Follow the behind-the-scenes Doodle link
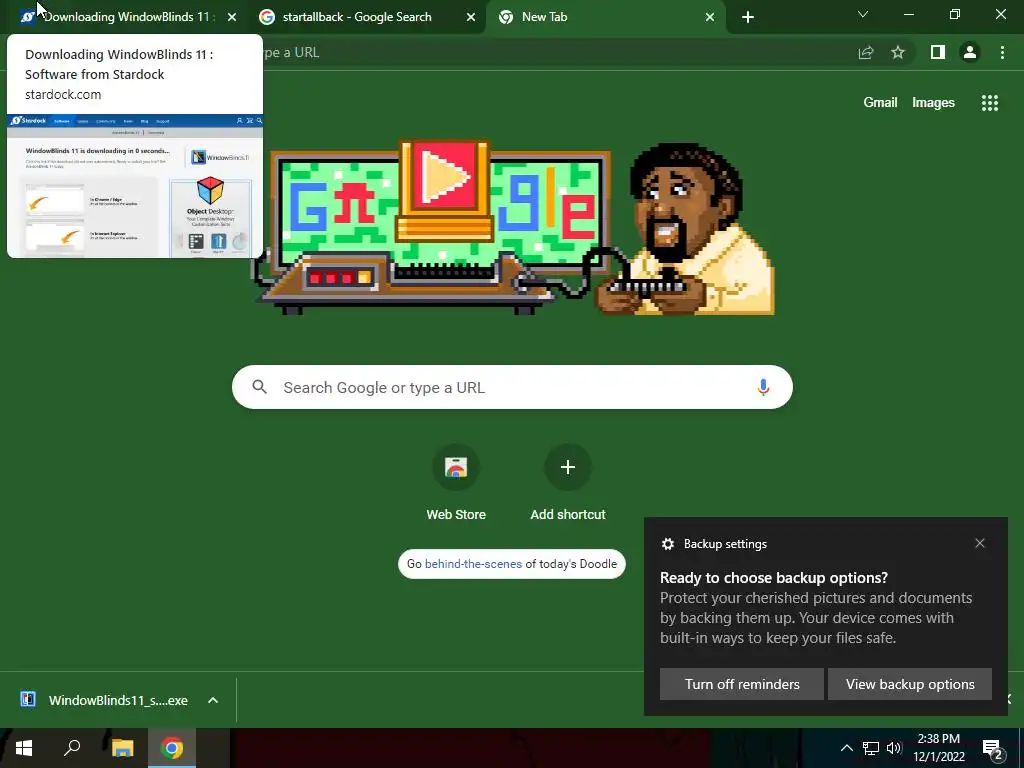Viewport: 1024px width, 768px height. [473, 564]
